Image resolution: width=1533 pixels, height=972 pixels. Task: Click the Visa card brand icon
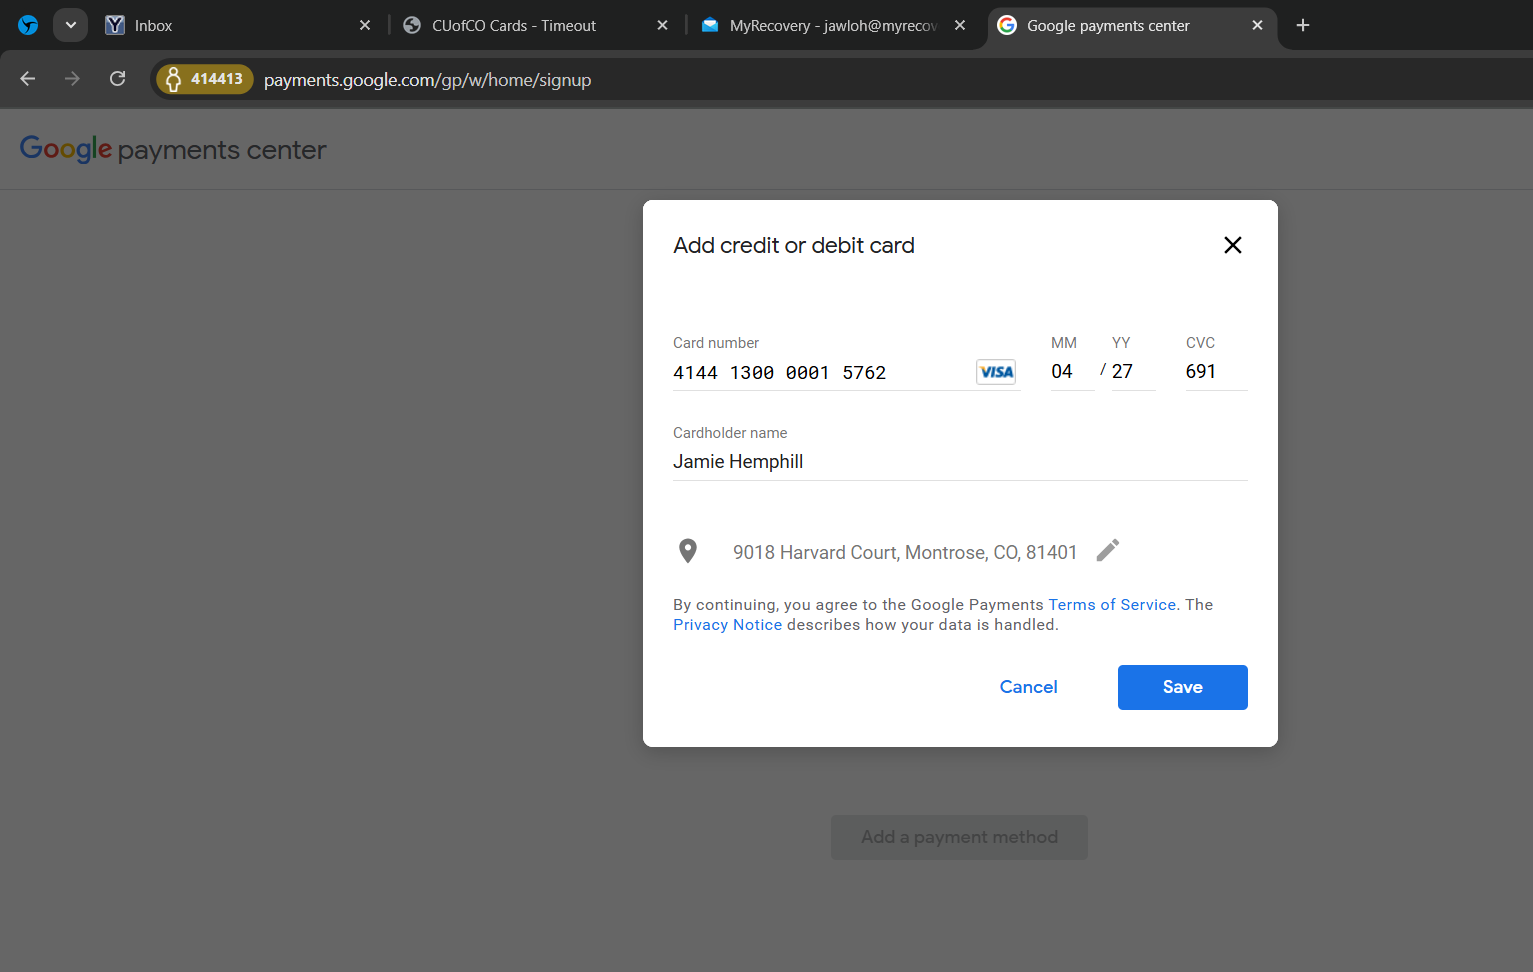996,372
